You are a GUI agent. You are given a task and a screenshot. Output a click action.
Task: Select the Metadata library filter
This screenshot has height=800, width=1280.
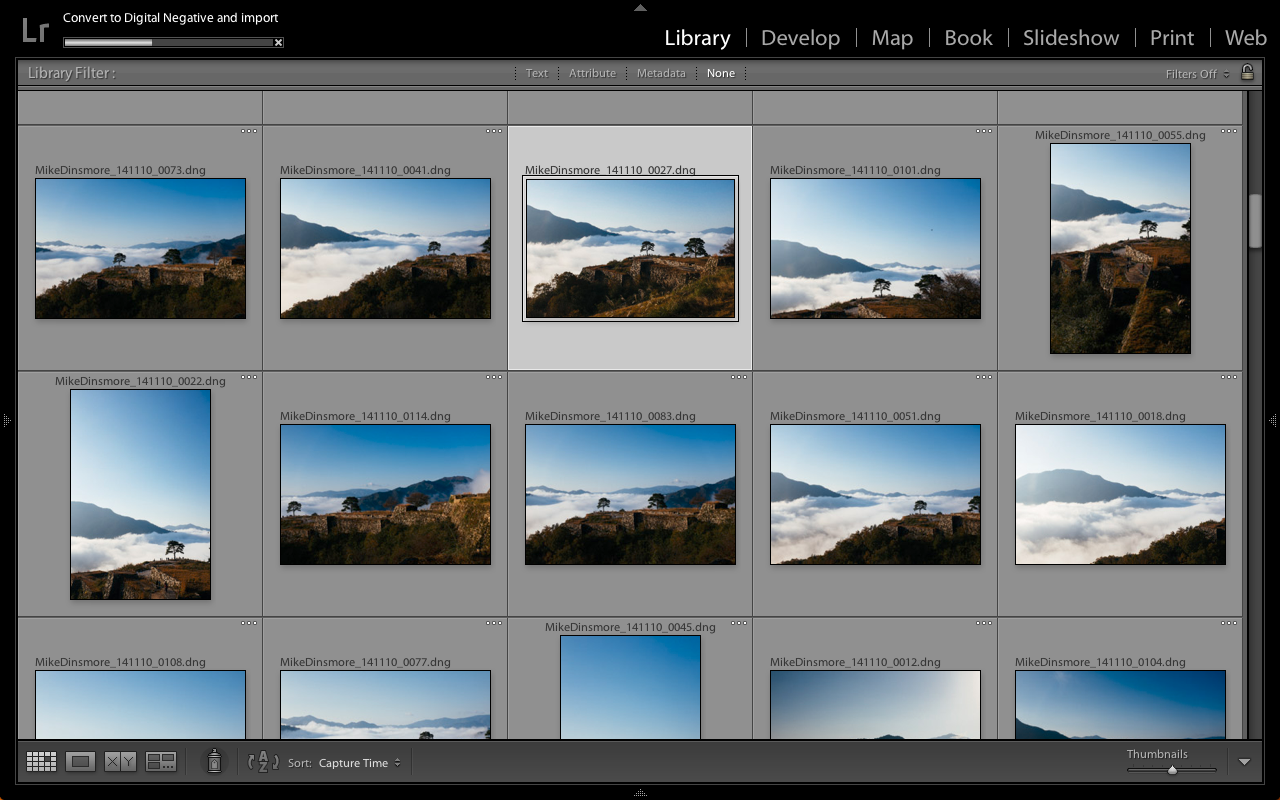click(661, 73)
